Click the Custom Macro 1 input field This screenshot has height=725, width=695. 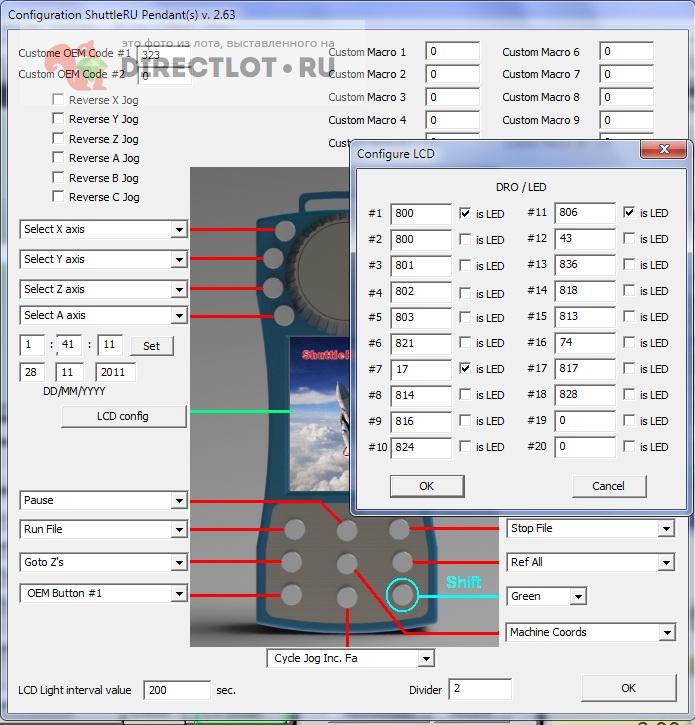click(x=452, y=52)
